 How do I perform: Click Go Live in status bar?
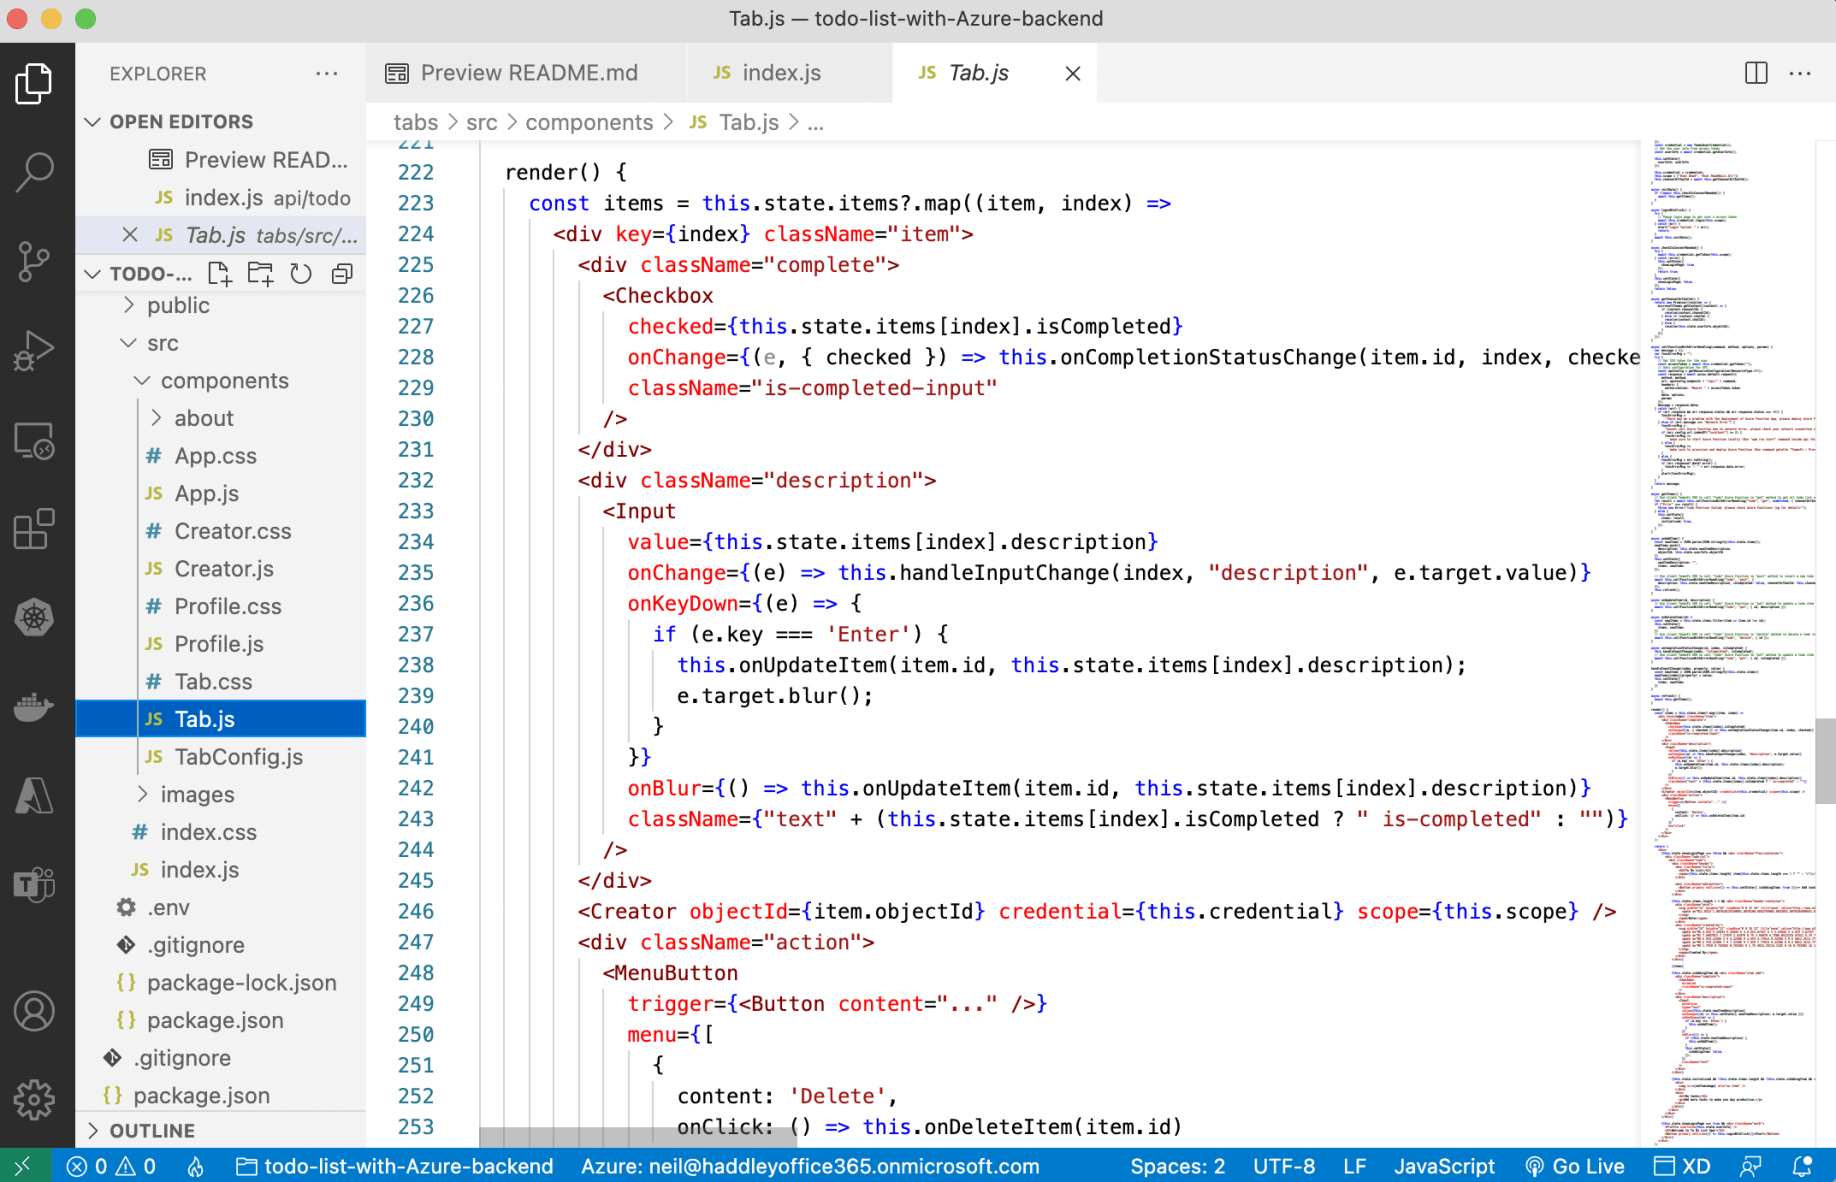[1575, 1166]
